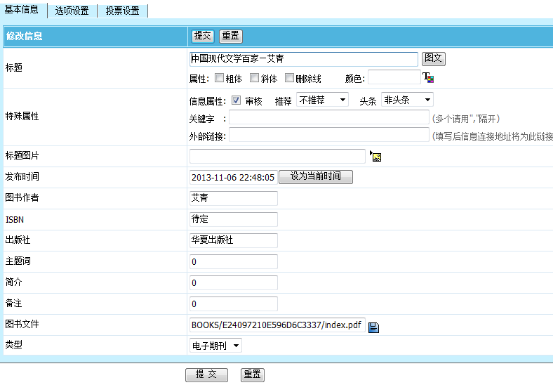The height and width of the screenshot is (392, 554).
Task: Switch to the 基本信息 tab
Action: point(22,10)
